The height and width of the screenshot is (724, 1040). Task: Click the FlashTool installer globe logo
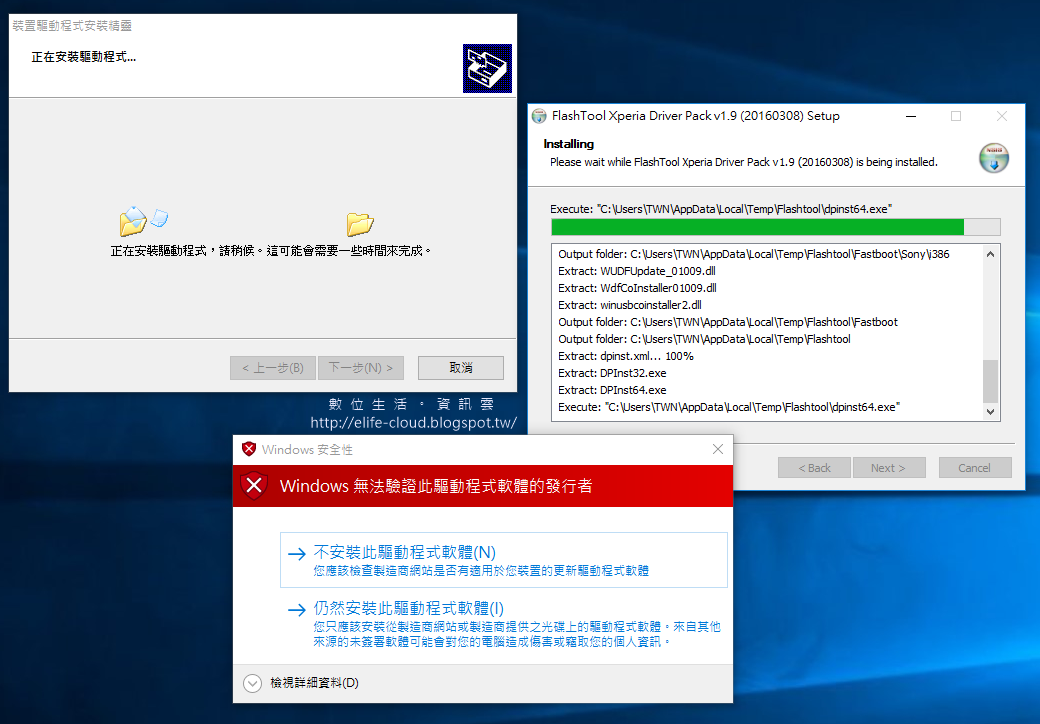[x=994, y=158]
